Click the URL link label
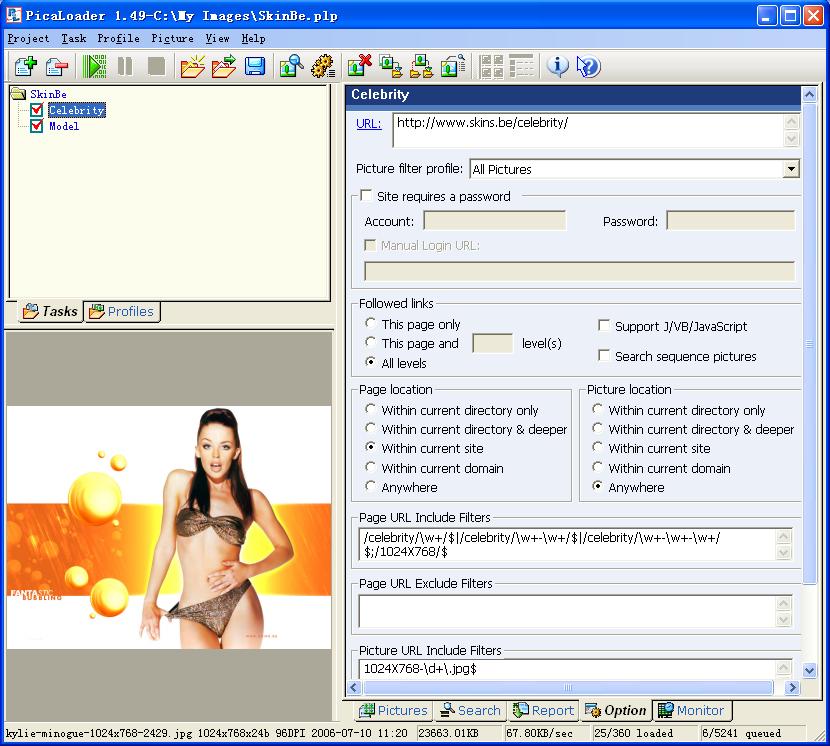Viewport: 830px width, 746px height. [x=369, y=124]
